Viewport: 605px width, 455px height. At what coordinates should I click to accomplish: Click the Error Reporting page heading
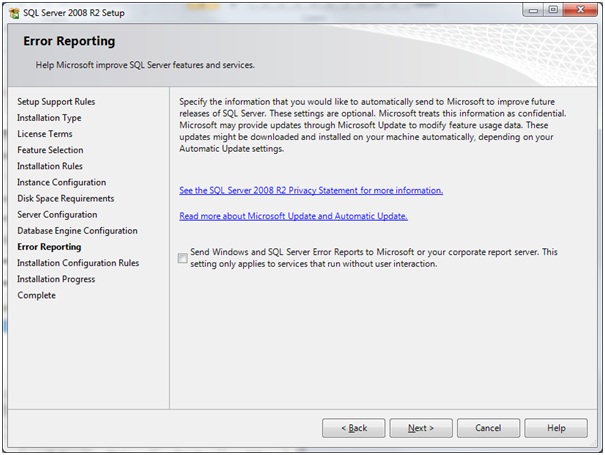click(x=69, y=41)
